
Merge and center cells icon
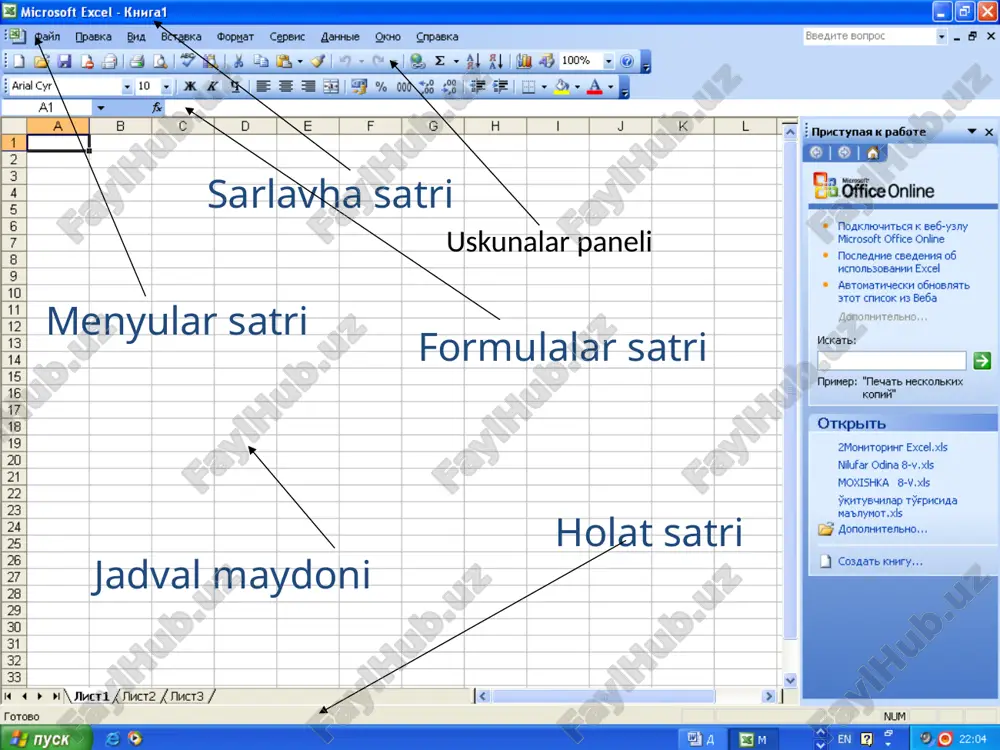tap(331, 86)
